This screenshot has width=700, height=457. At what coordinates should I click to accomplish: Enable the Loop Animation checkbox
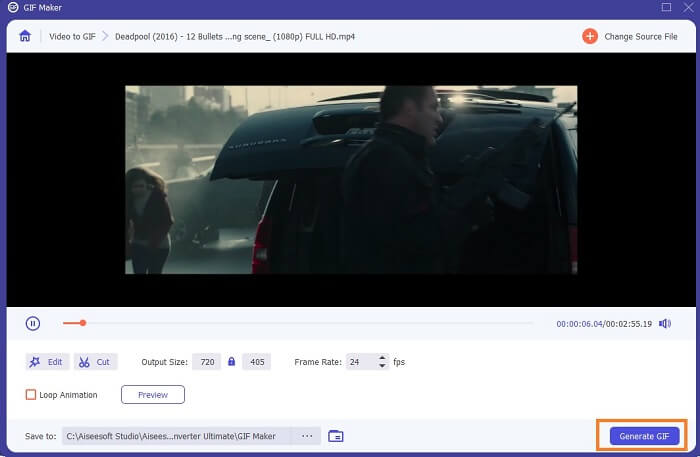(x=31, y=395)
